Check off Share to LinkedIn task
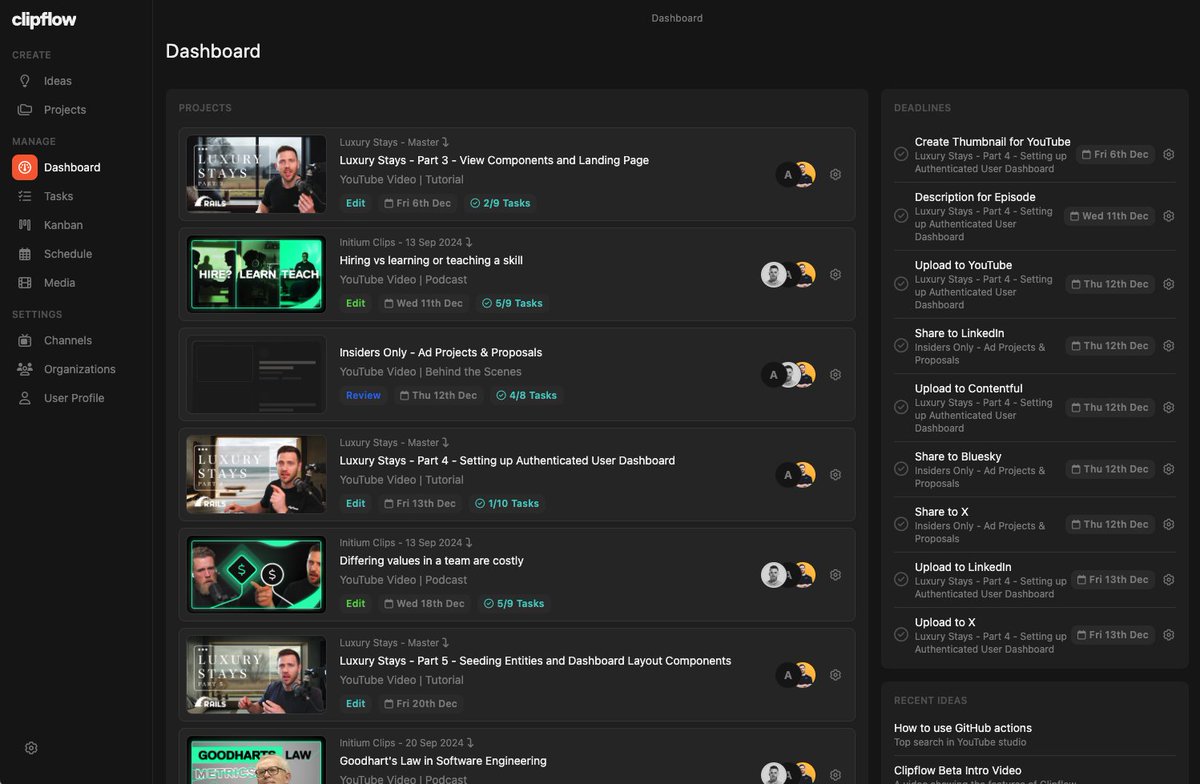1200x784 pixels. tap(901, 346)
